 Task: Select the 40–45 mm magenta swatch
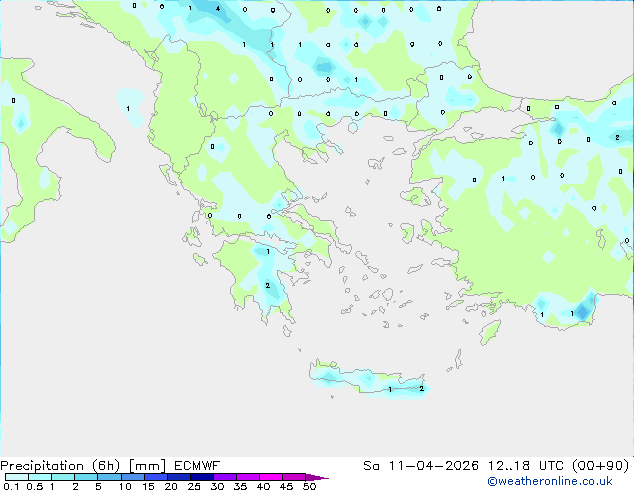tap(271, 477)
